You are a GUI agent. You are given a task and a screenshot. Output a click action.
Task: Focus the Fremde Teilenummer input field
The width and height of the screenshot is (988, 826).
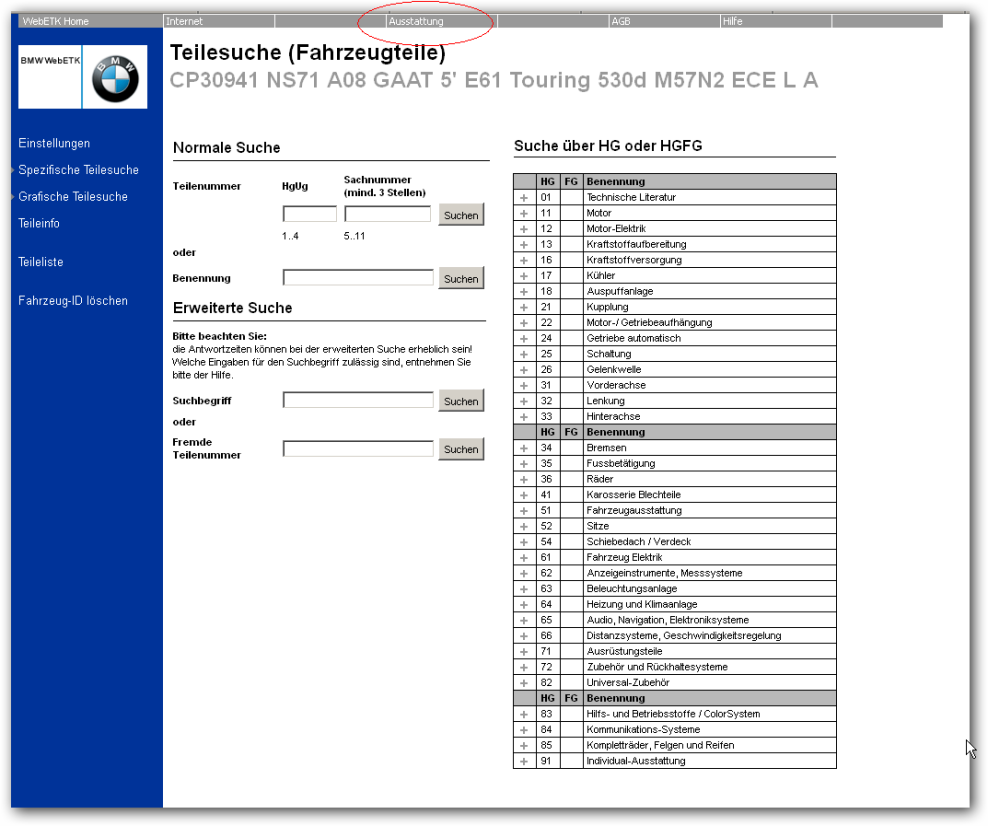pos(359,449)
